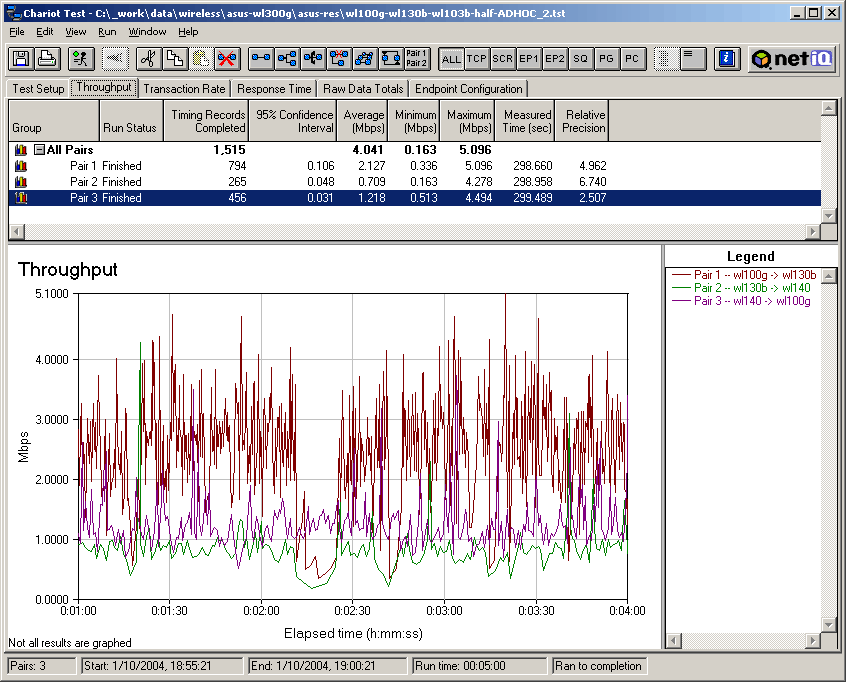
Task: Click the legend panel scroll-down arrow
Action: [831, 624]
